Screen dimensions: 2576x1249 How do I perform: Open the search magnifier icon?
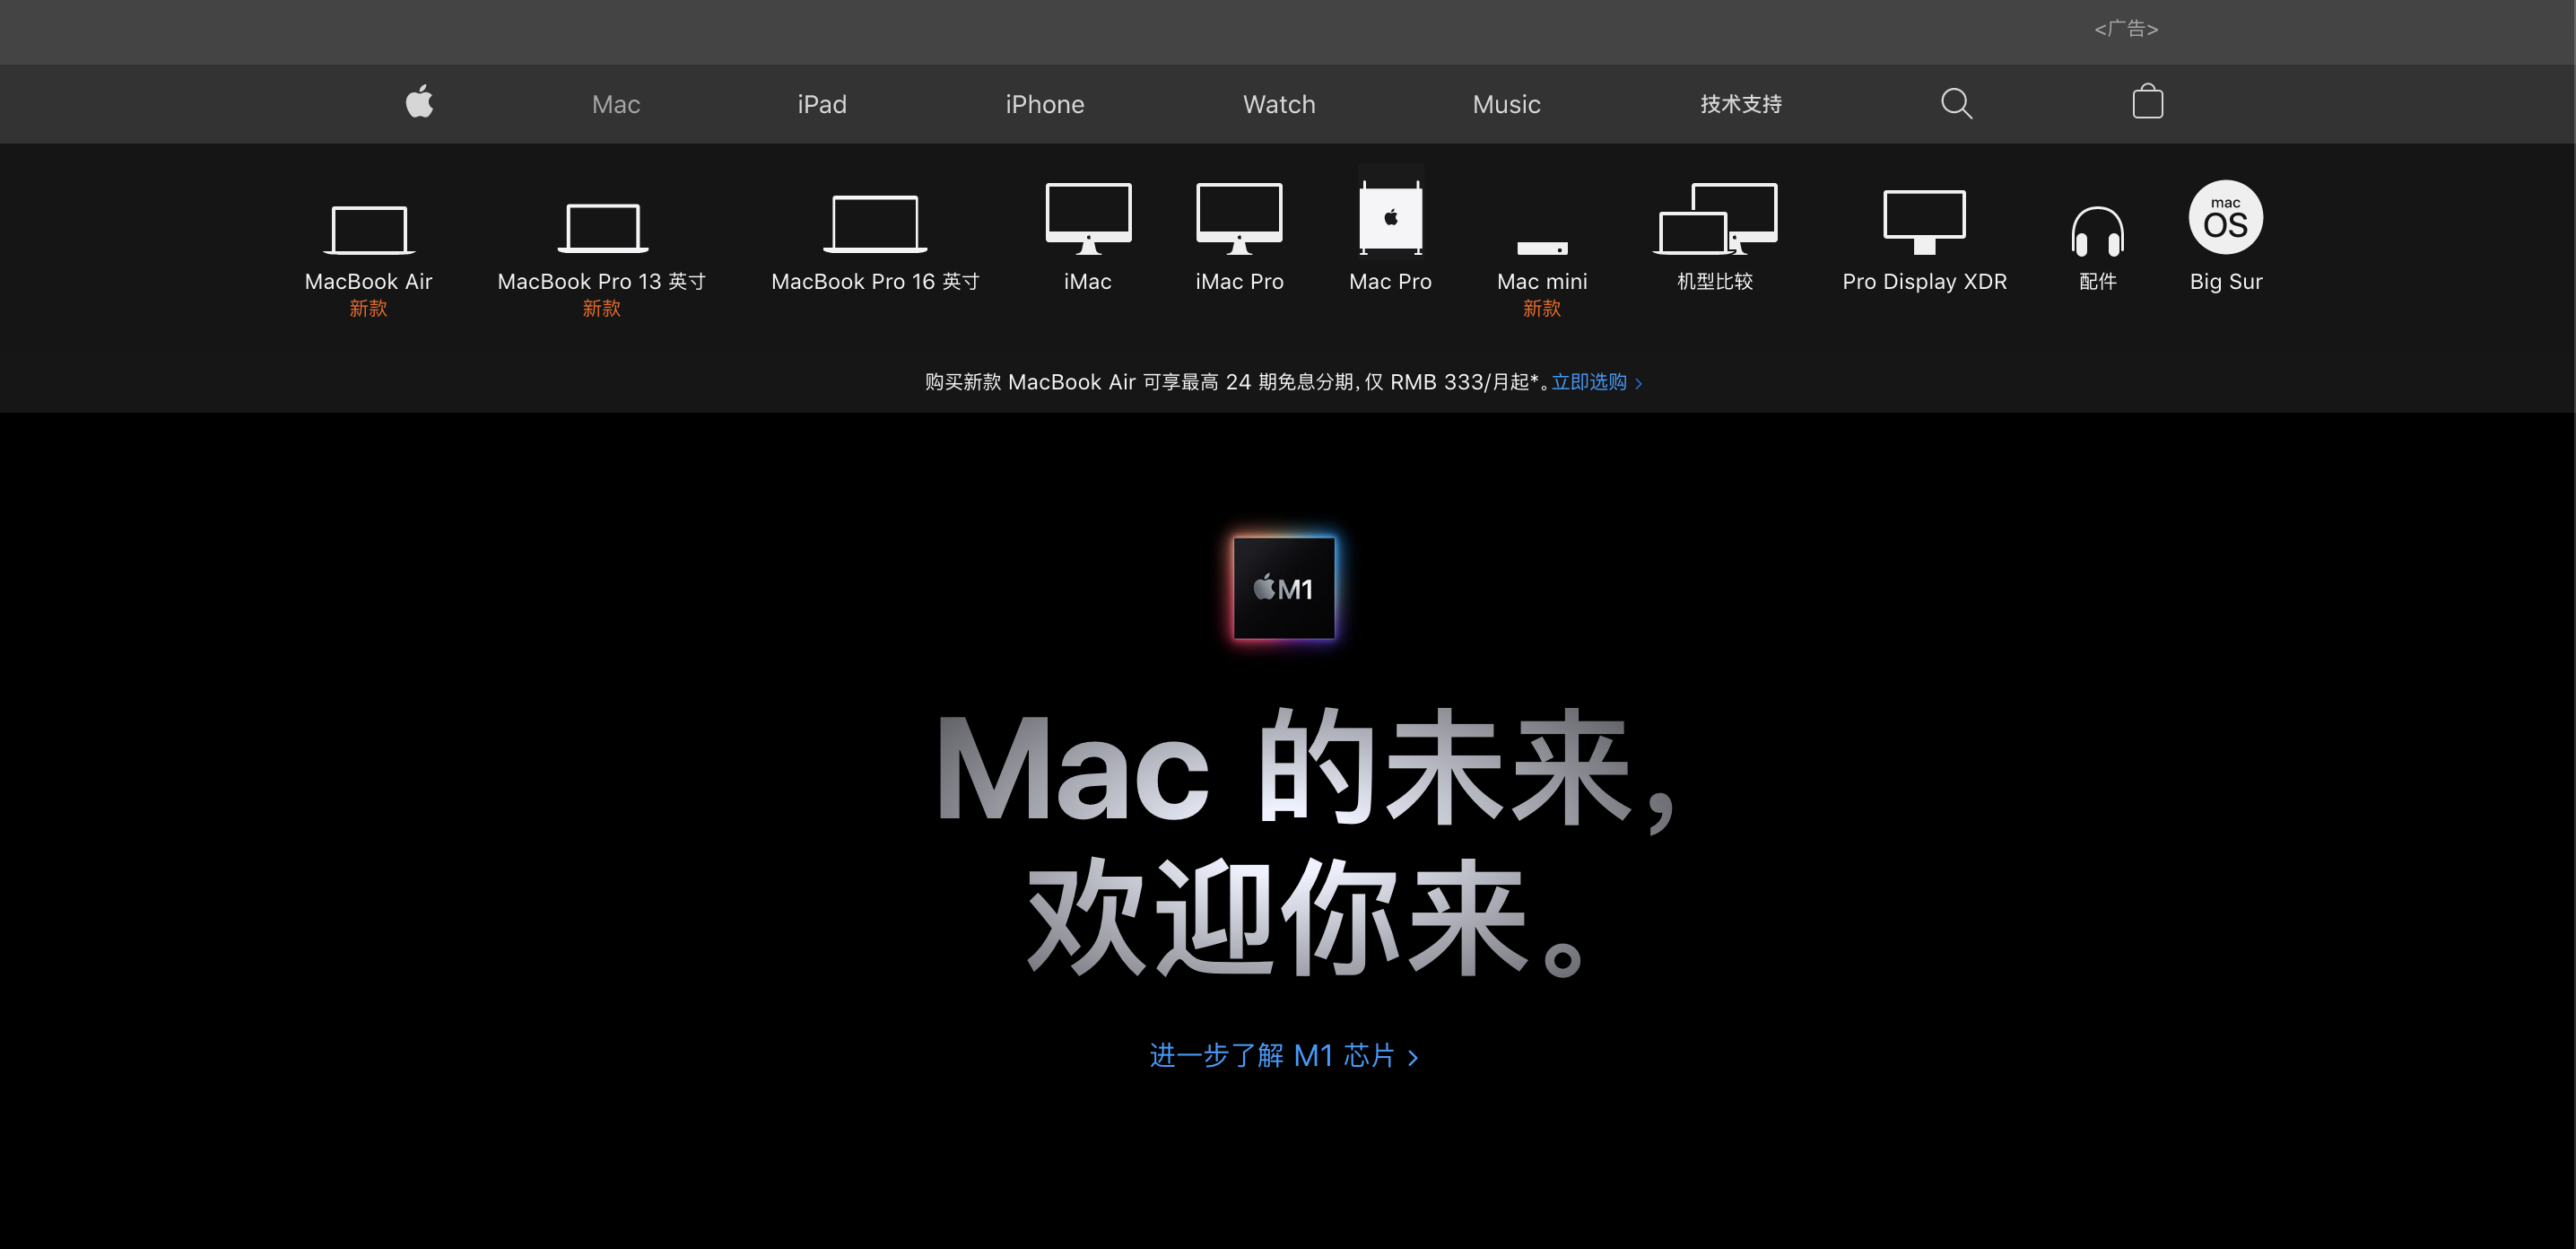pos(1956,103)
